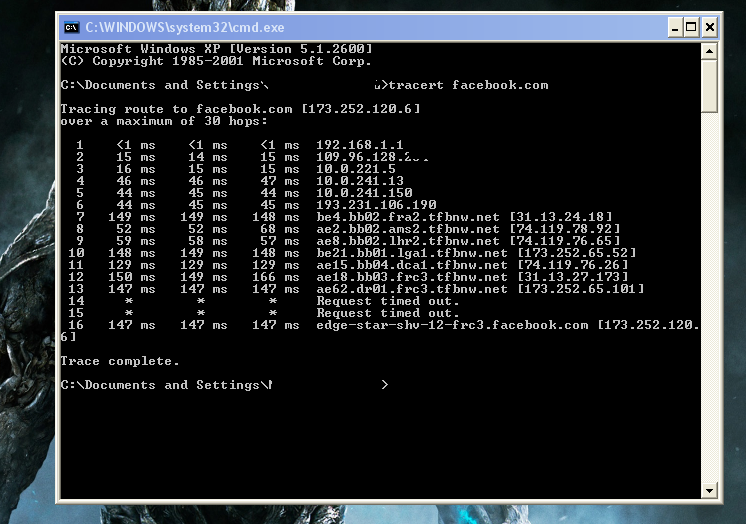This screenshot has height=524, width=746.
Task: Click 'Request timed out.' on hop 15
Action: [x=388, y=313]
